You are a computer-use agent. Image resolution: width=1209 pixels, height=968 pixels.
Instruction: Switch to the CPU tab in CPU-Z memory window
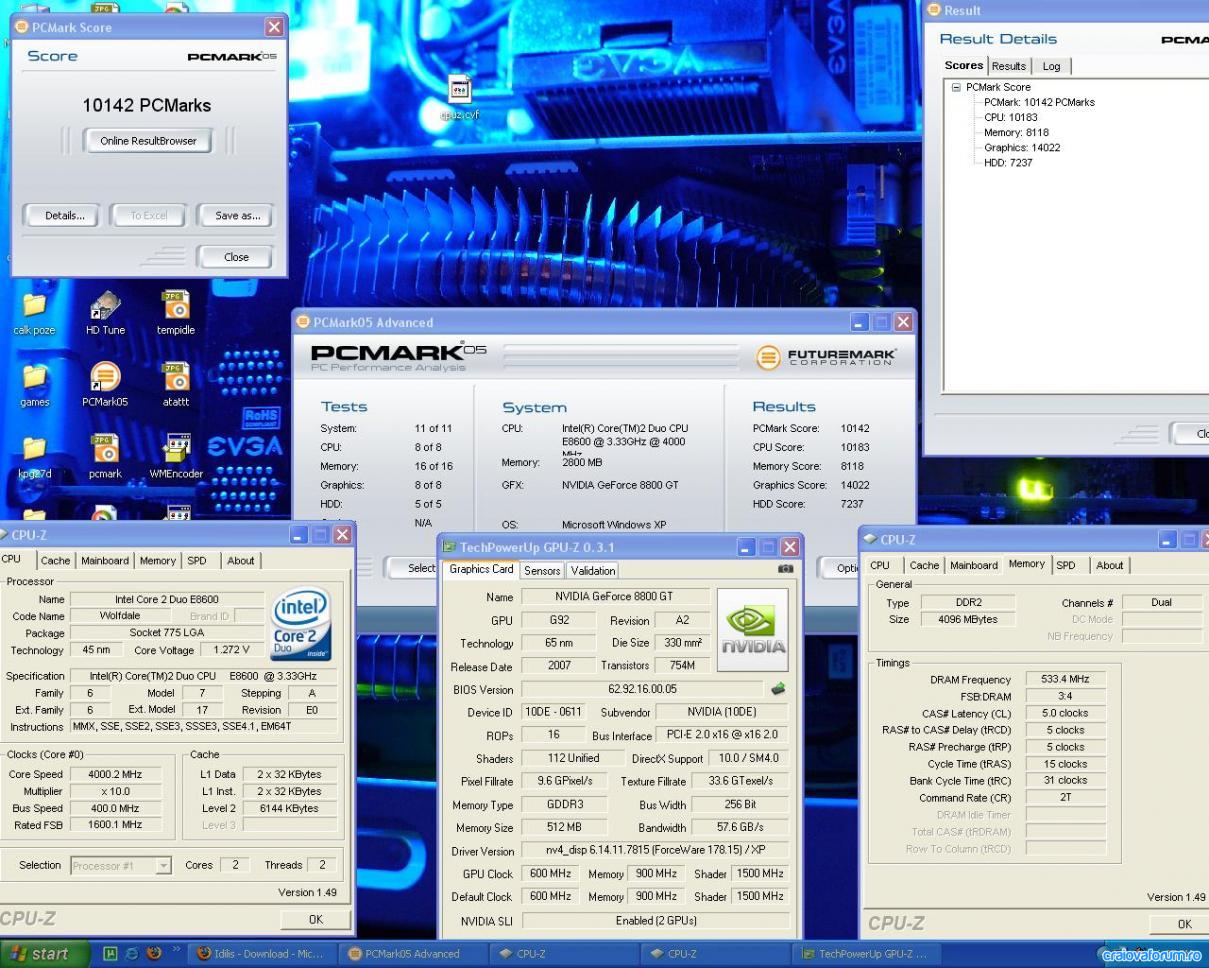pos(880,566)
